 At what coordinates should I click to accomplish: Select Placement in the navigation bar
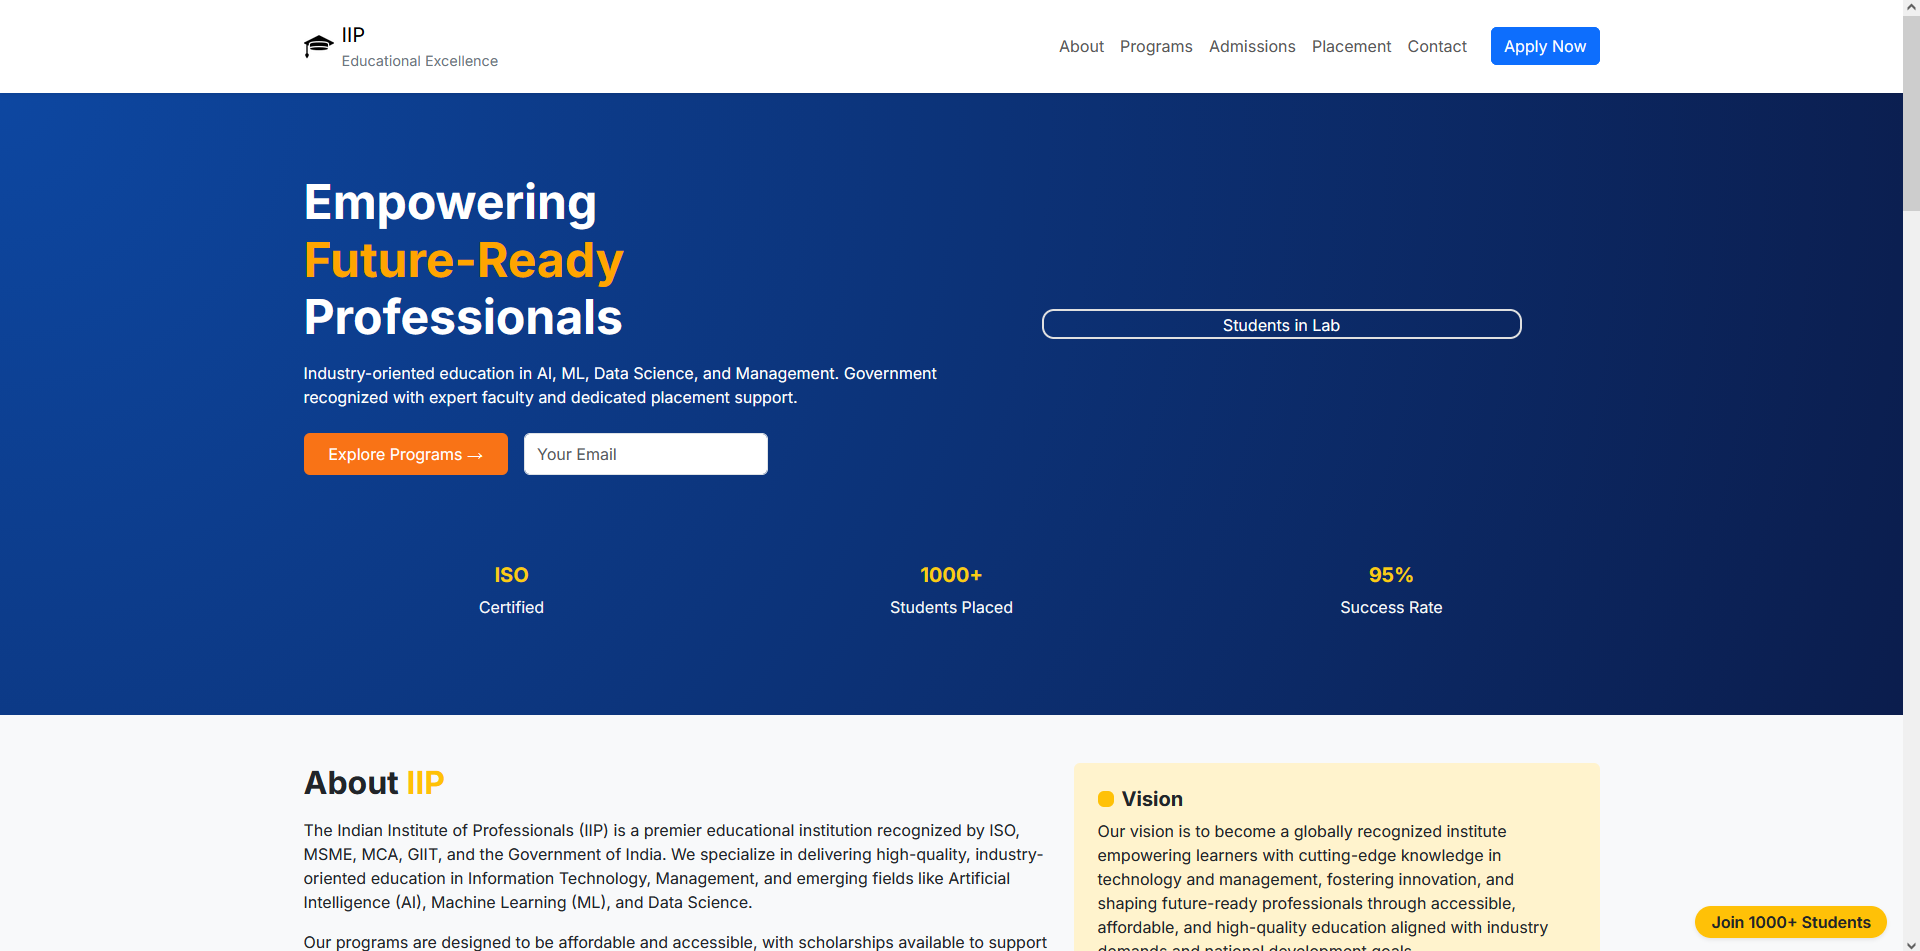1351,47
